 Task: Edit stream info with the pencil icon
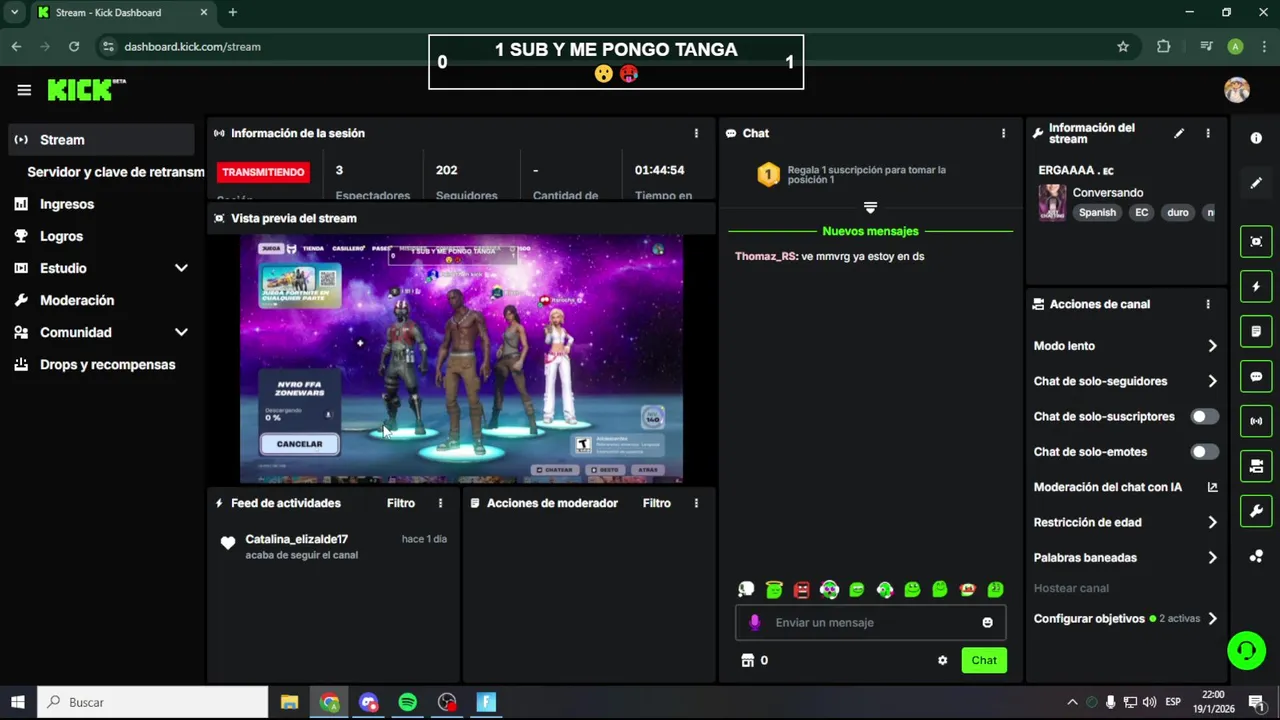[1179, 133]
